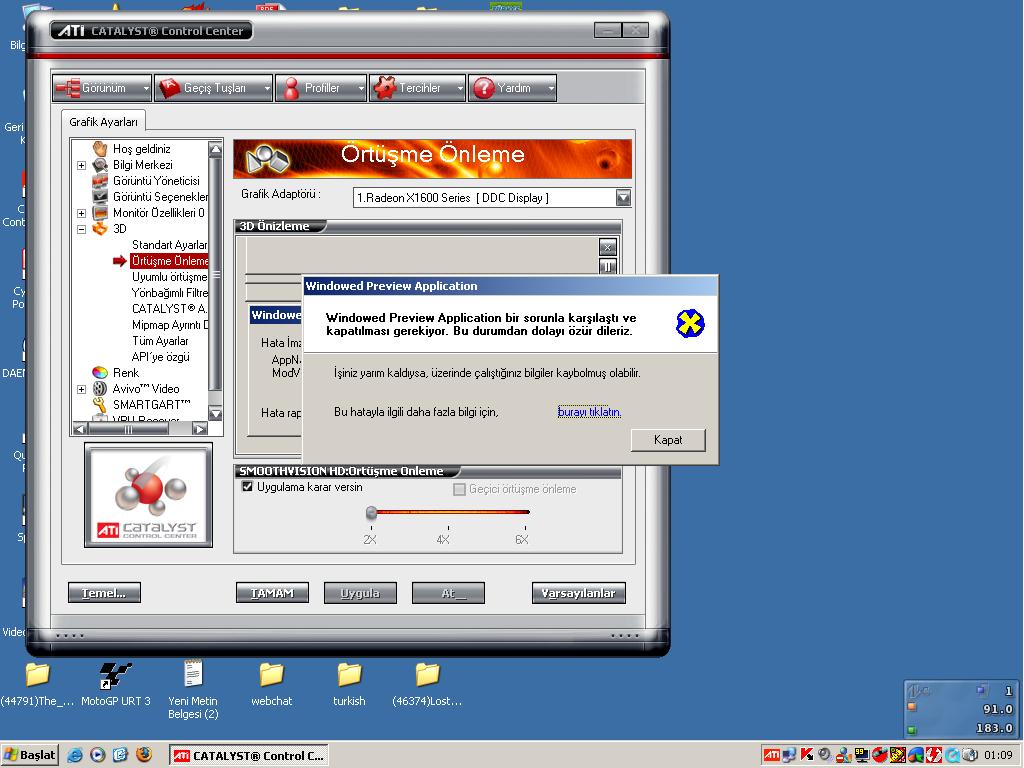The width and height of the screenshot is (1024, 768).
Task: Select Mipmap Ayrıntı tree item
Action: click(x=169, y=325)
